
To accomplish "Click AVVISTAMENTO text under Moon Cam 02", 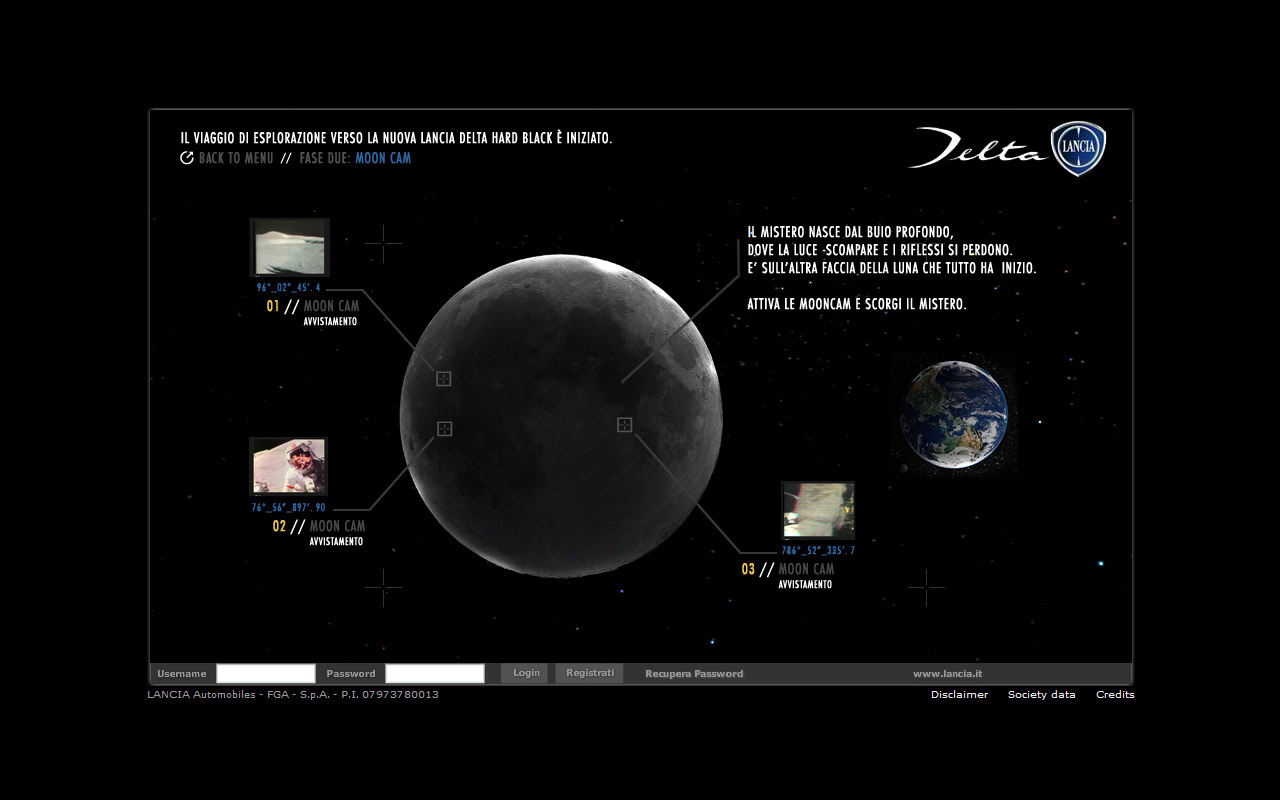I will pyautogui.click(x=336, y=542).
